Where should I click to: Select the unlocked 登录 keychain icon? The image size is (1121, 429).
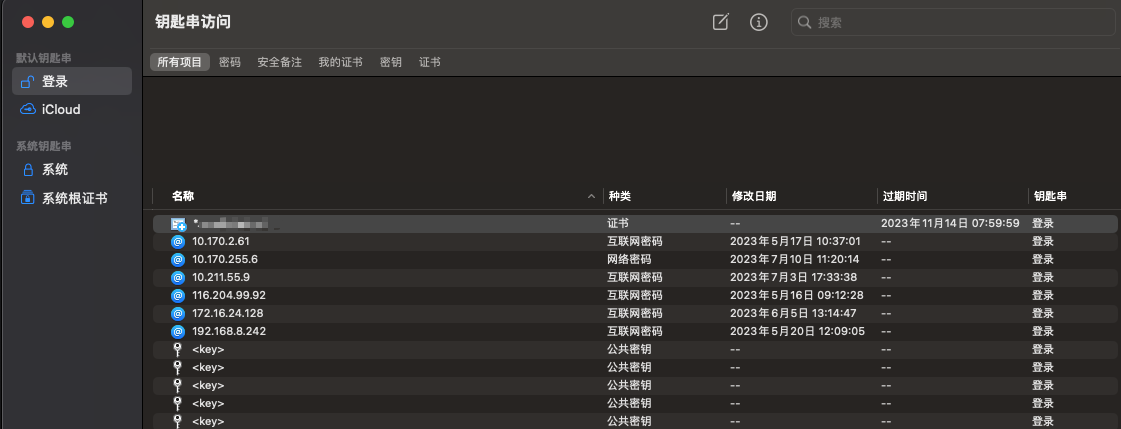click(28, 82)
